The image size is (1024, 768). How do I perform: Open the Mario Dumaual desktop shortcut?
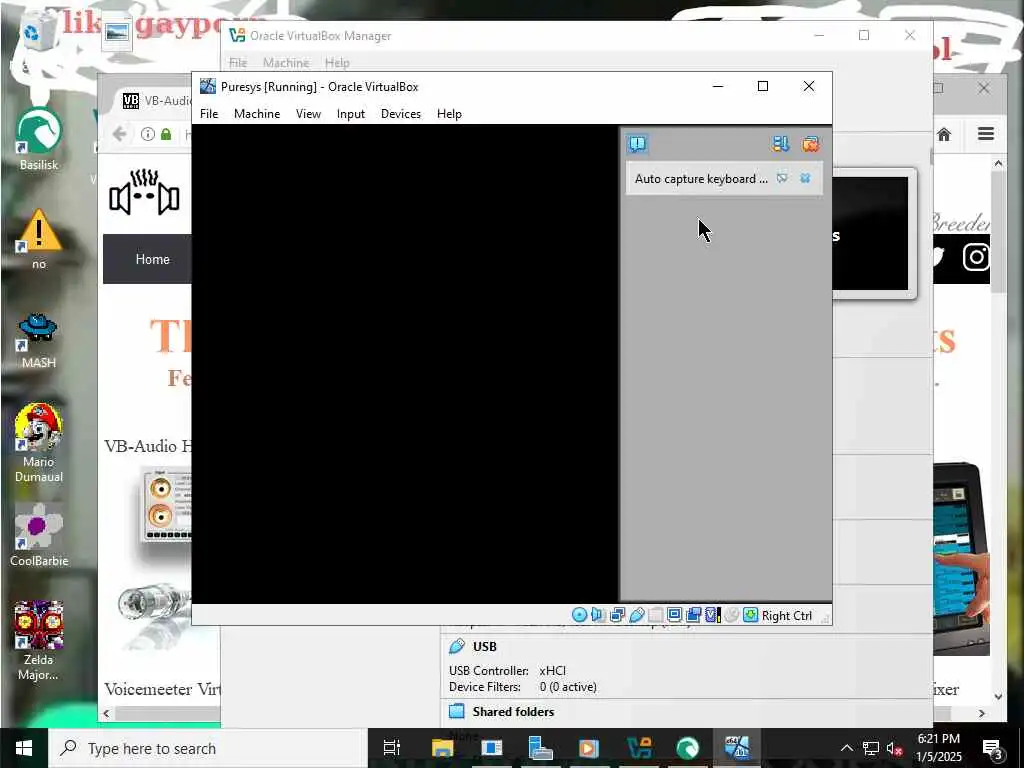(39, 443)
